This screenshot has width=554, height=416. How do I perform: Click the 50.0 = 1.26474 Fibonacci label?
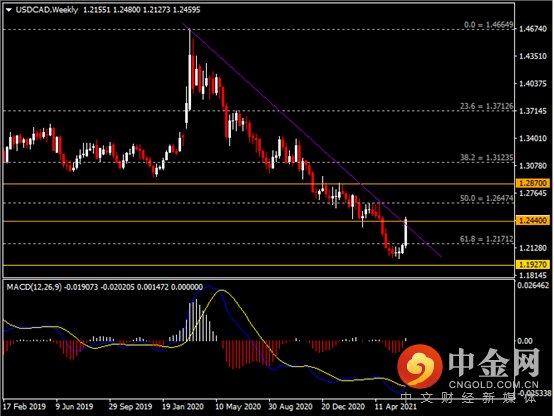pos(487,198)
